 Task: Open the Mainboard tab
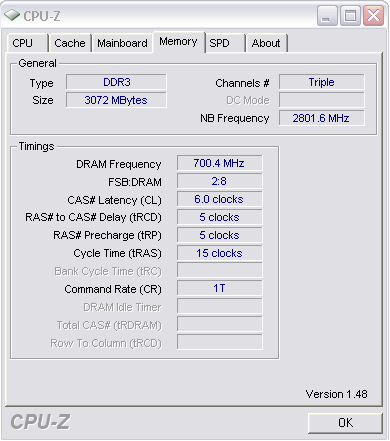(x=122, y=43)
